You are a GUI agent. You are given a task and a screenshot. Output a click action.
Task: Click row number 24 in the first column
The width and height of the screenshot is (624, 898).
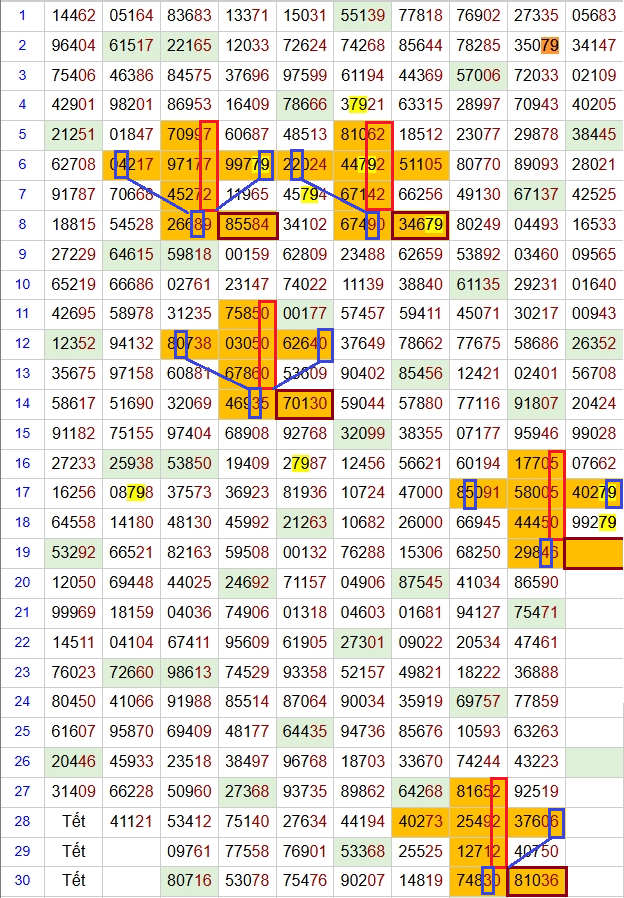[x=22, y=702]
